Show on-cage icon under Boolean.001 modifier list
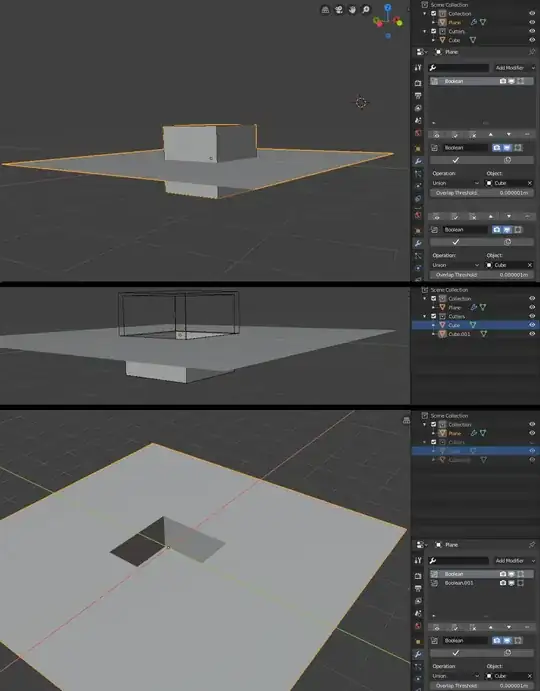This screenshot has height=691, width=540. pos(436,627)
